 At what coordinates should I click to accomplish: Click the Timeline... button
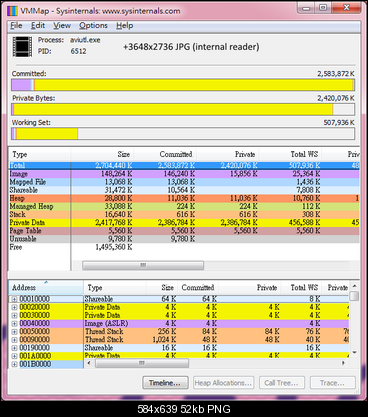[x=165, y=383]
